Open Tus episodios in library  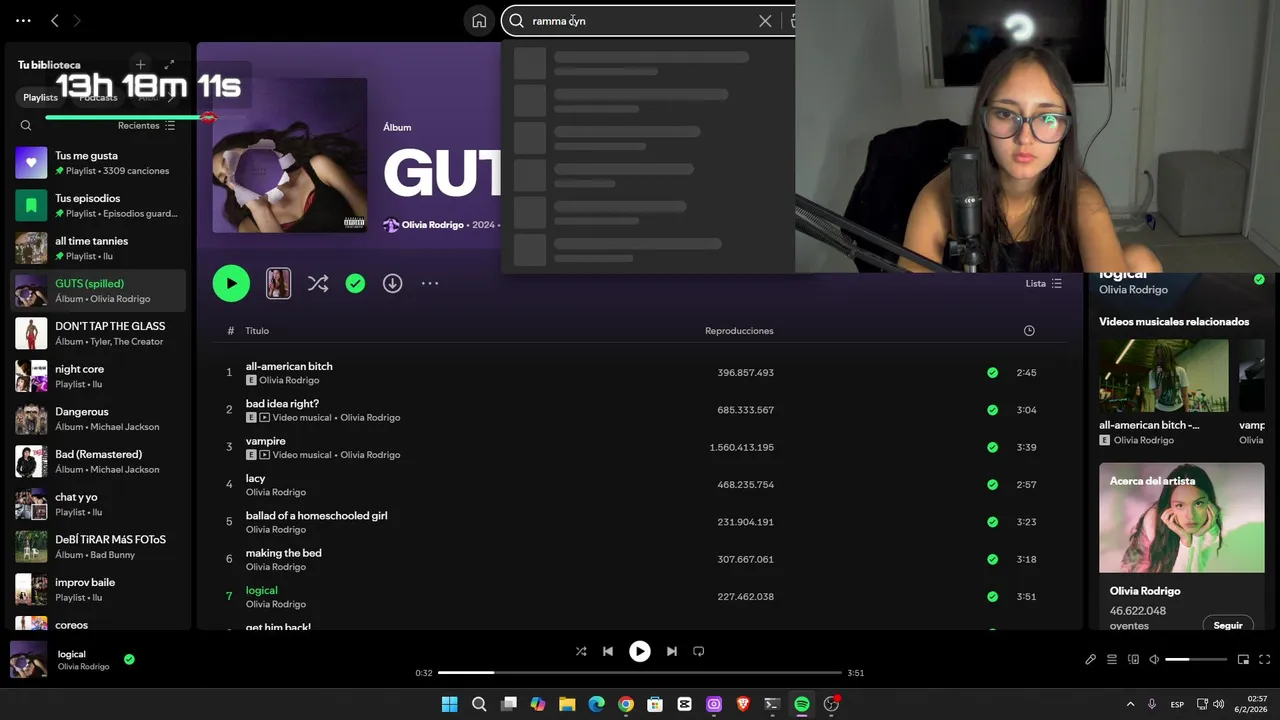tap(98, 205)
